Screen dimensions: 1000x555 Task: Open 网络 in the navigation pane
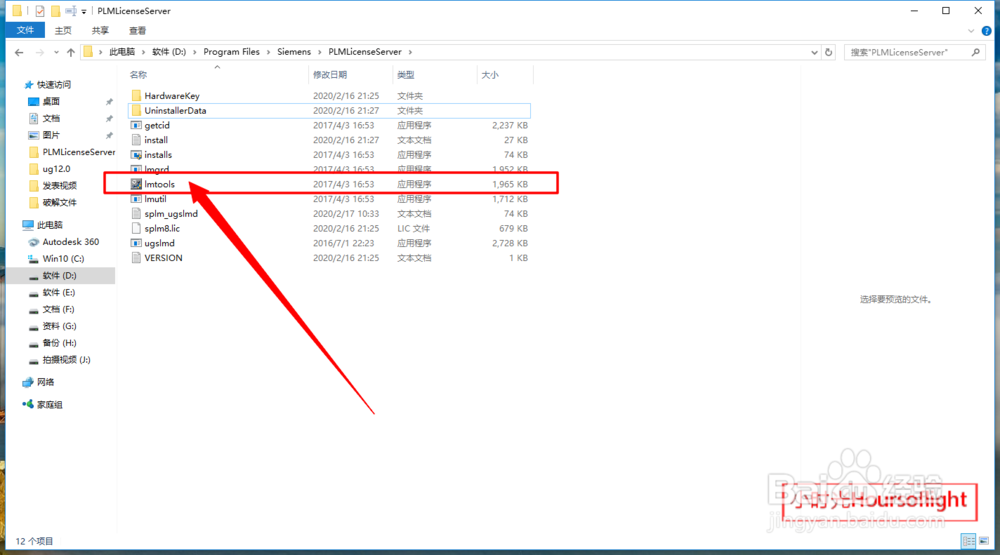pyautogui.click(x=45, y=382)
